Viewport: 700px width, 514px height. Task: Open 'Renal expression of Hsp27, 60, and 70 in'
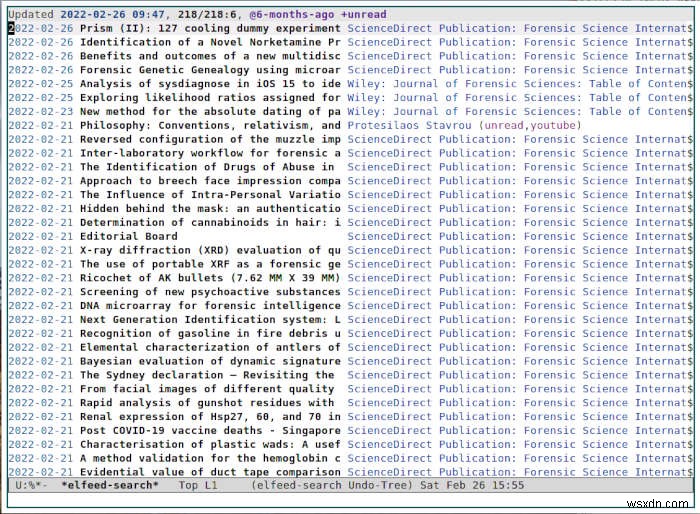210,416
